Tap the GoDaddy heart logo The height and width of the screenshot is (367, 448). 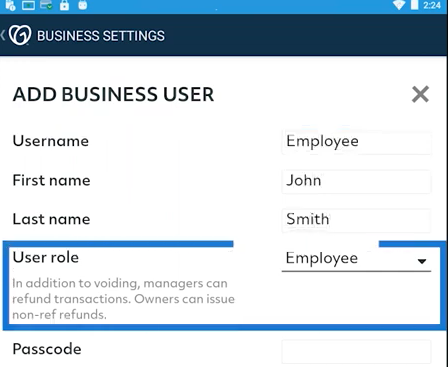(x=20, y=35)
